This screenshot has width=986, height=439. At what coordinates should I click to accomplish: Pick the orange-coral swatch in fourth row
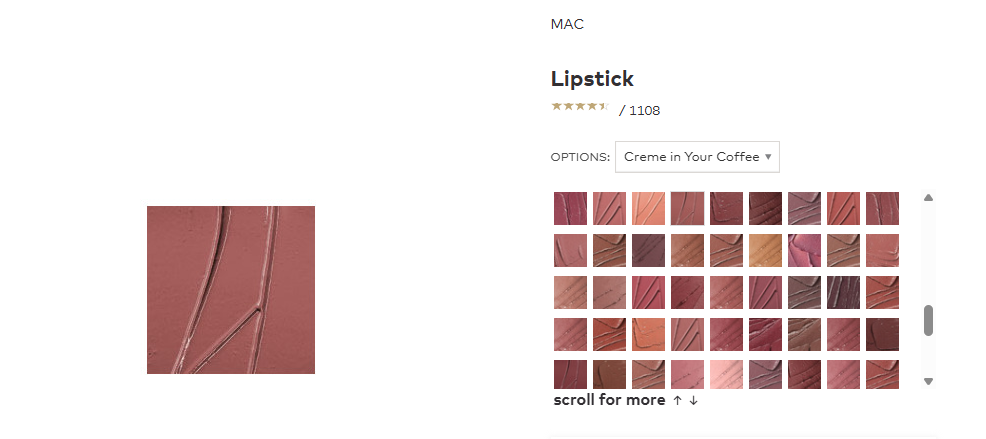coord(648,333)
